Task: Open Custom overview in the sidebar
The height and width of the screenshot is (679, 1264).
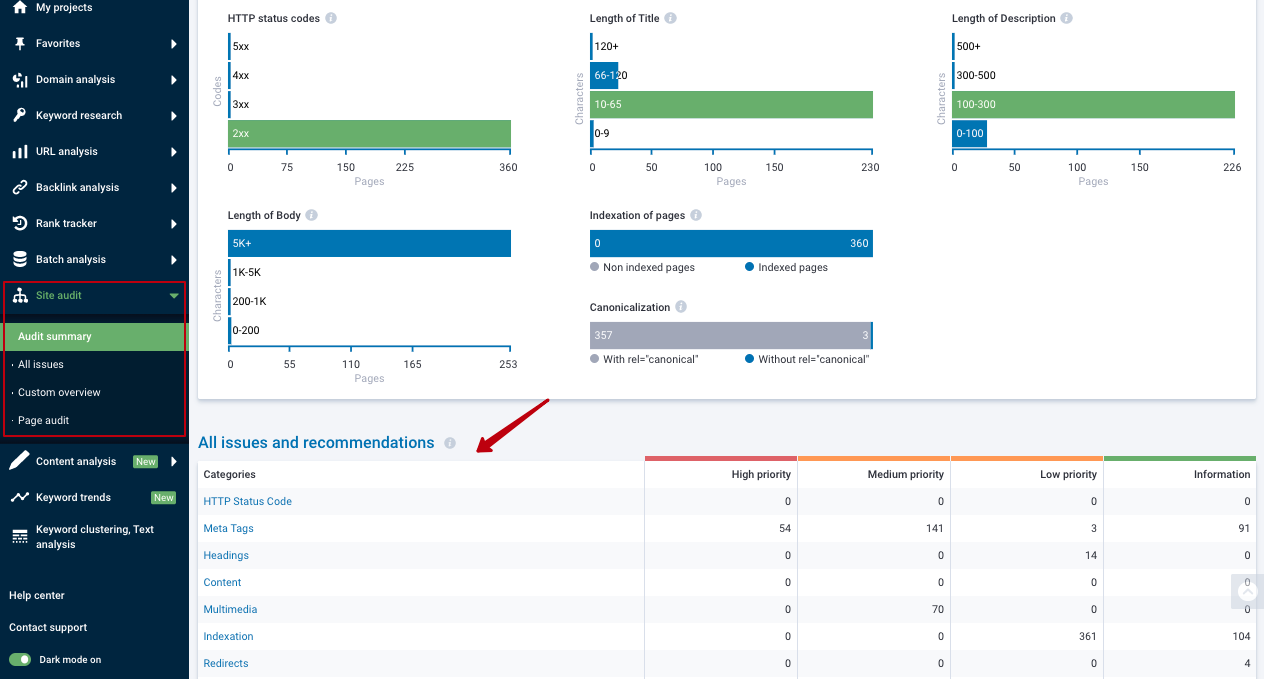Action: (x=59, y=393)
